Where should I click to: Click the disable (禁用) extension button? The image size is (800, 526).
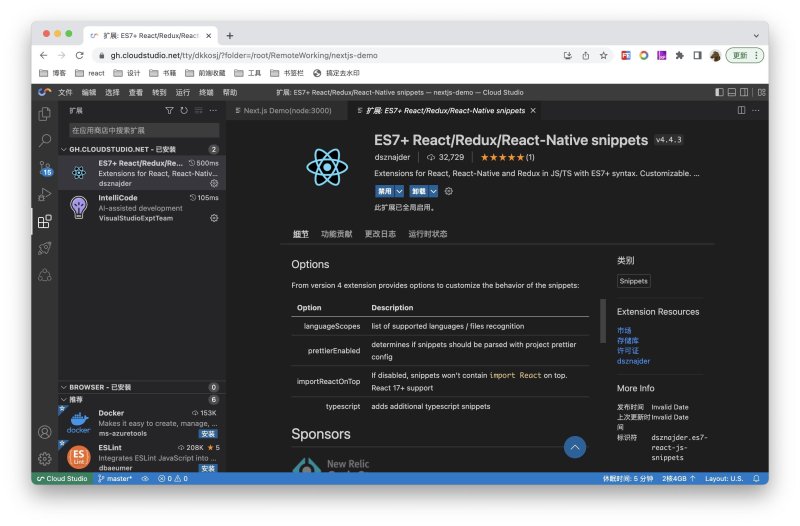pyautogui.click(x=385, y=191)
